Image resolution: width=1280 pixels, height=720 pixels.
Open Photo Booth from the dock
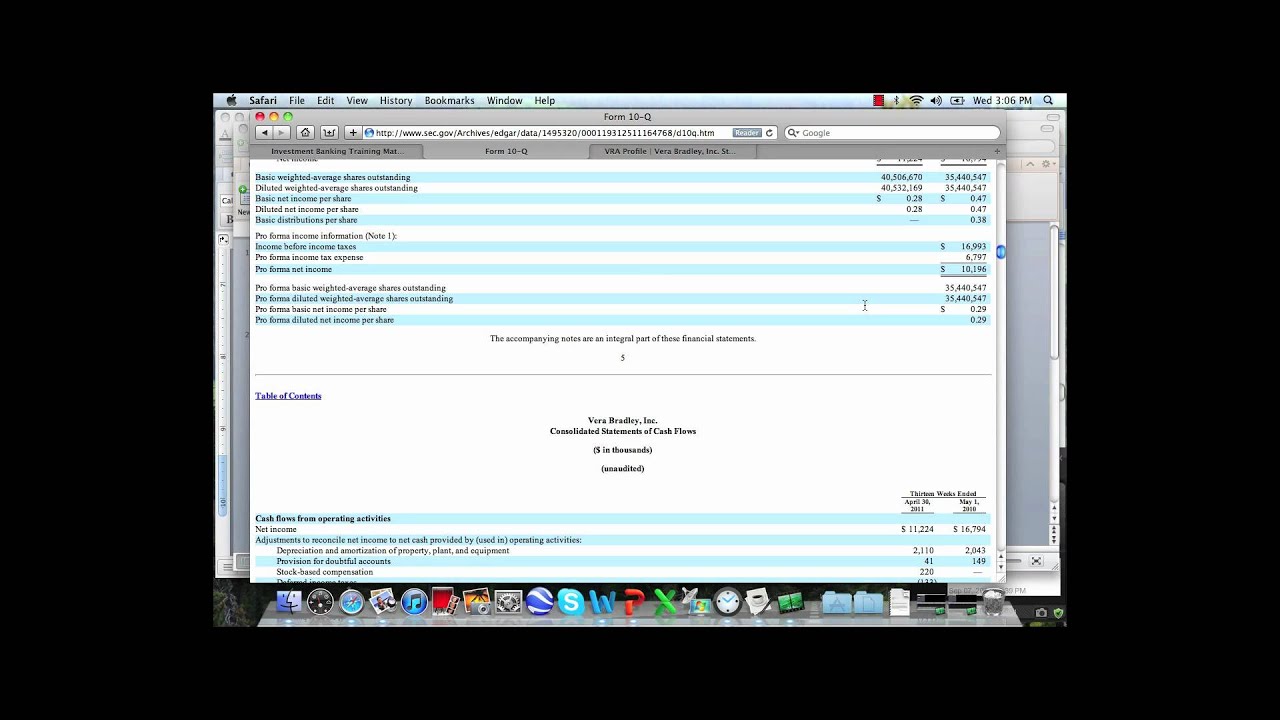pos(444,602)
